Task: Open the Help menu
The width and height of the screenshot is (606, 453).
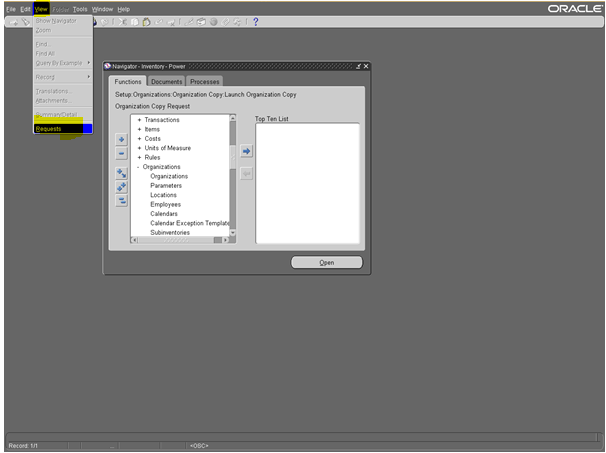Action: point(124,9)
